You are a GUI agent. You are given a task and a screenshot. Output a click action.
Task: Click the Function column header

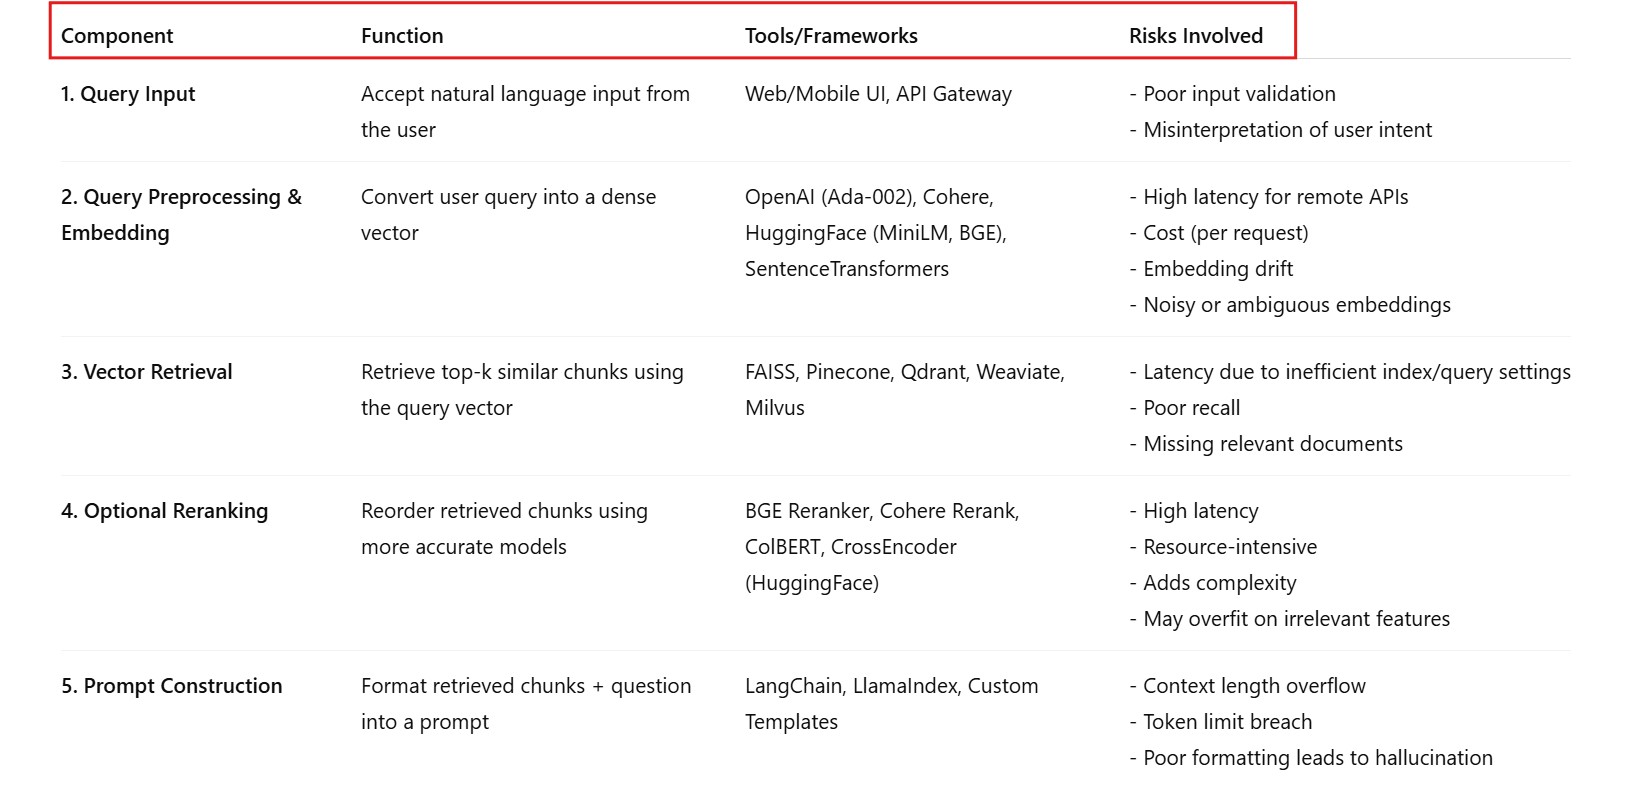pyautogui.click(x=402, y=36)
